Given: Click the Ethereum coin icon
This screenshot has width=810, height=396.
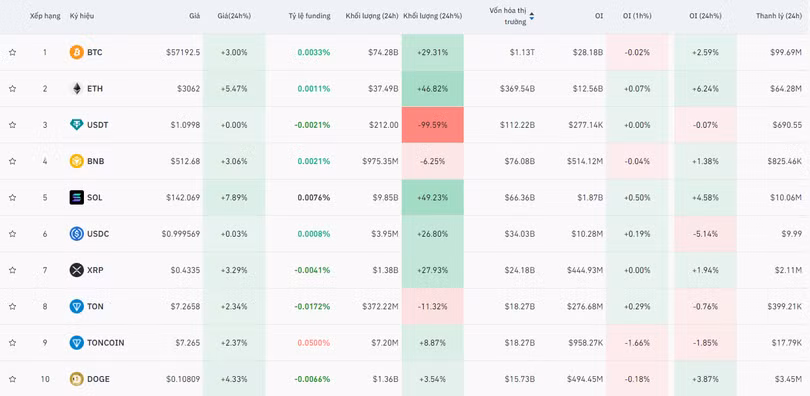Looking at the screenshot, I should click(76, 89).
